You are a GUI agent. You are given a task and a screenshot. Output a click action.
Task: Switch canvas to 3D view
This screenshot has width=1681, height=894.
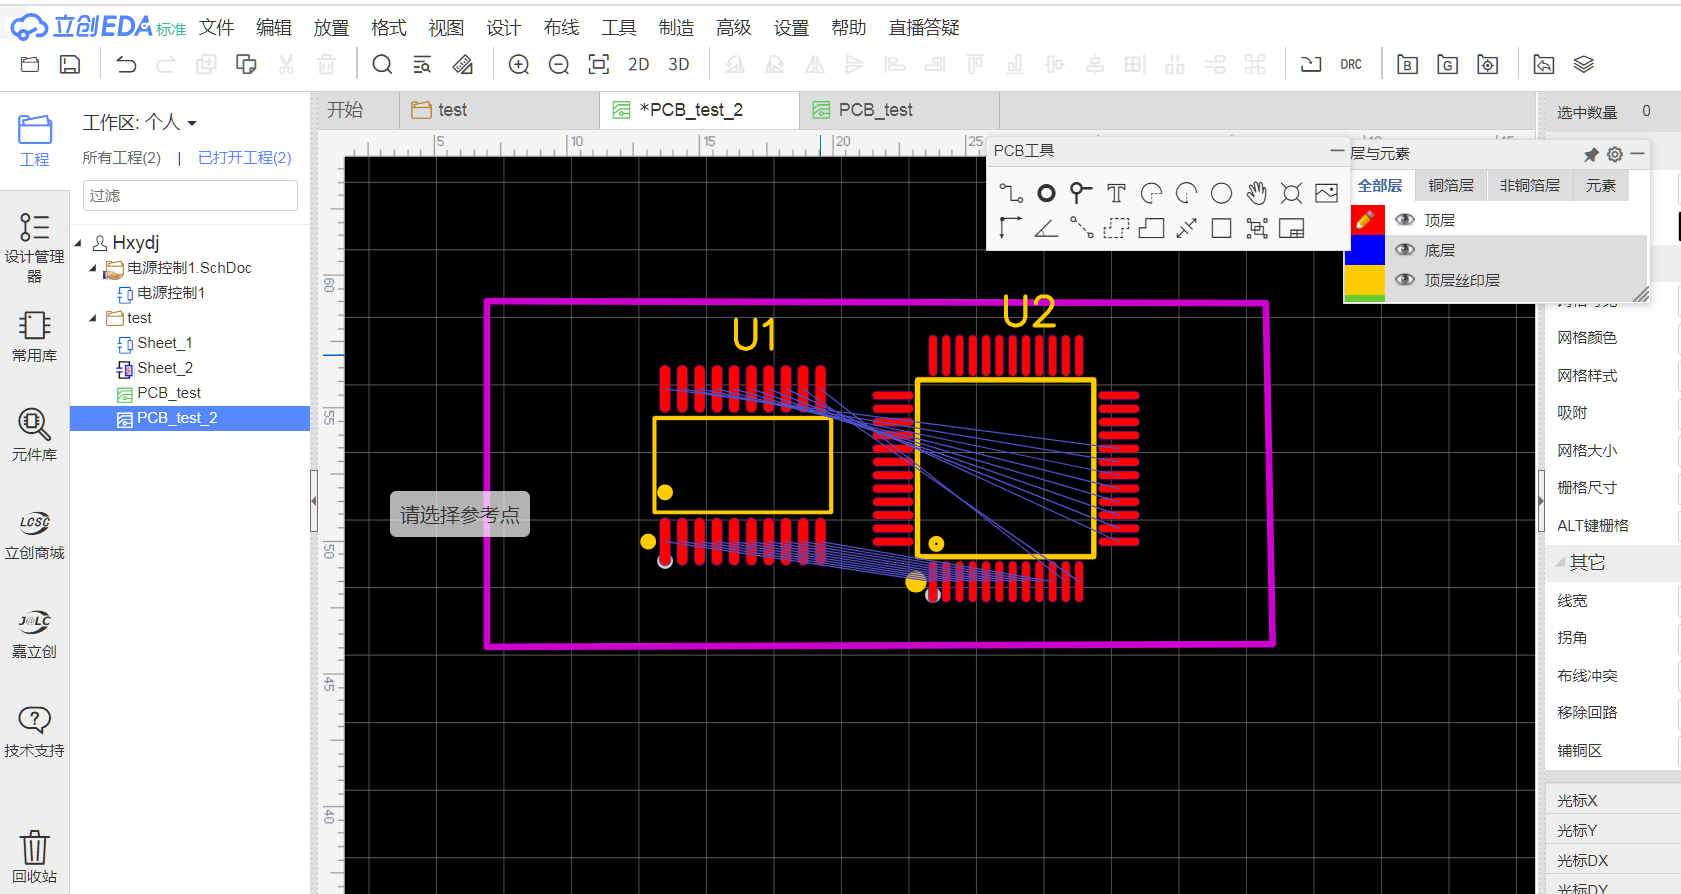pyautogui.click(x=679, y=65)
